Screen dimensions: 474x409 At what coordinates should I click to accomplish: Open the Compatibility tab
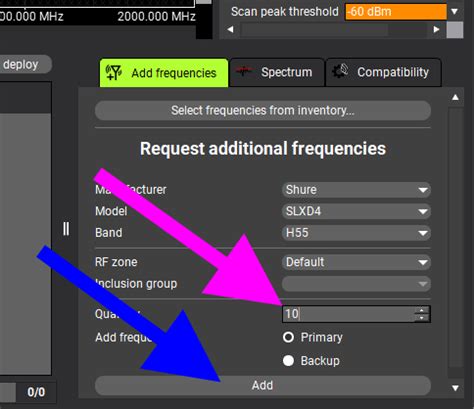click(x=383, y=72)
